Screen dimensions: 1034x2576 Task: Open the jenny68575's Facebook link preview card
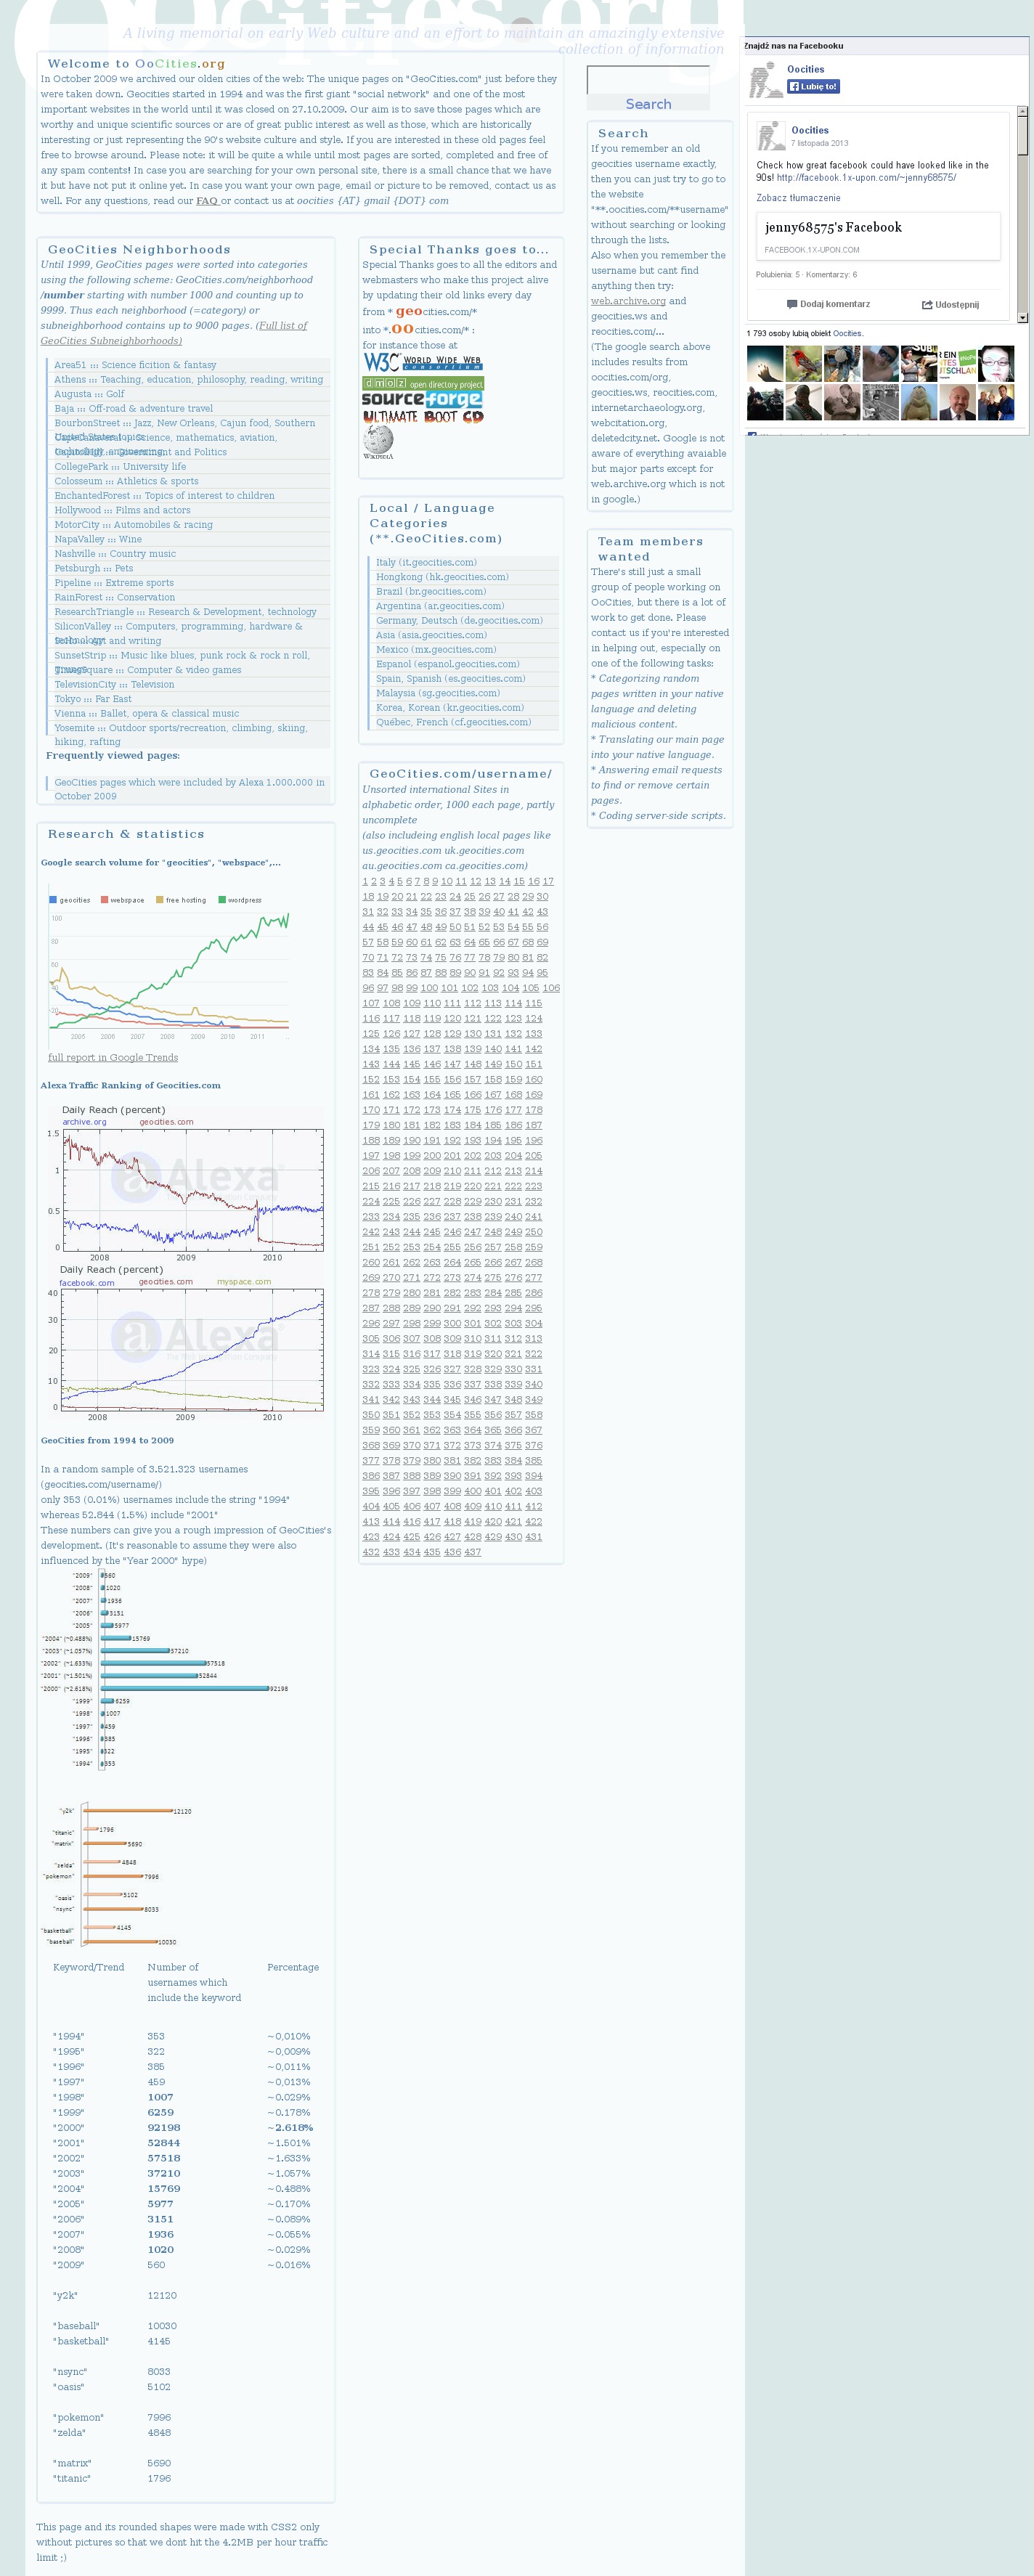pos(877,236)
